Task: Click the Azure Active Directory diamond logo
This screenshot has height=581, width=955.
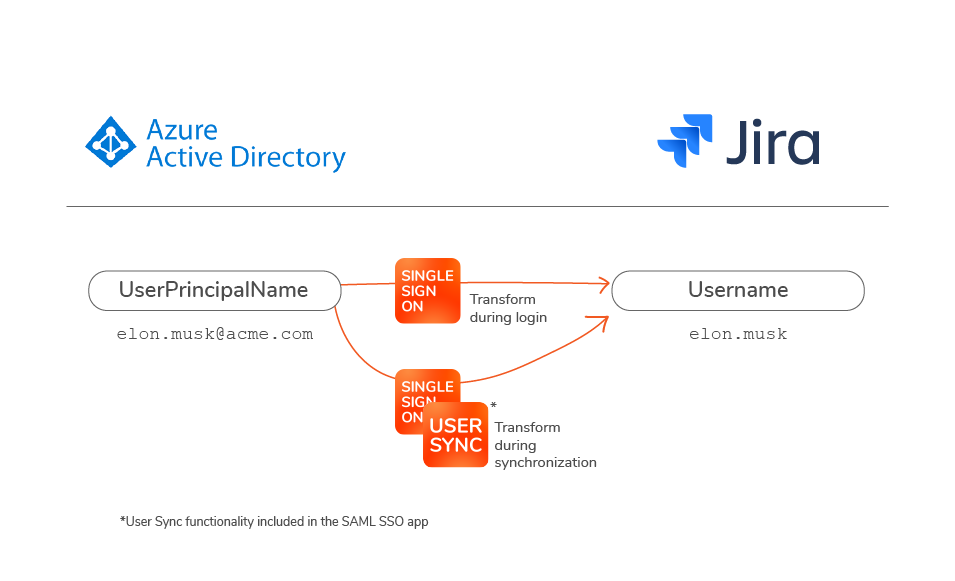Action: pyautogui.click(x=111, y=142)
